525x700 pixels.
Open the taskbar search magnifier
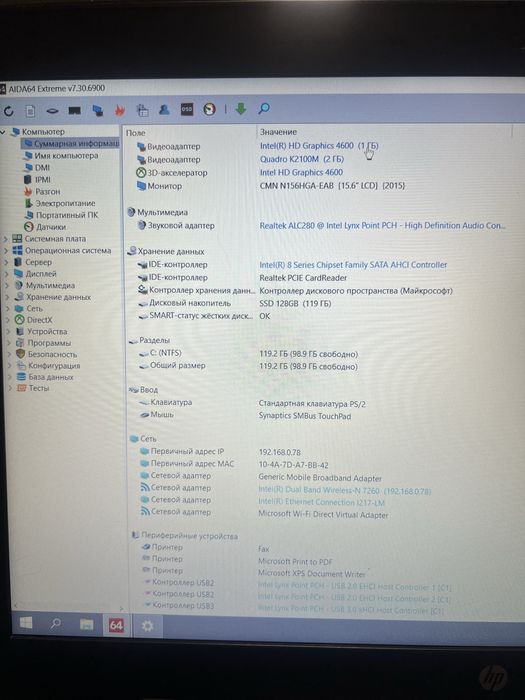56,624
